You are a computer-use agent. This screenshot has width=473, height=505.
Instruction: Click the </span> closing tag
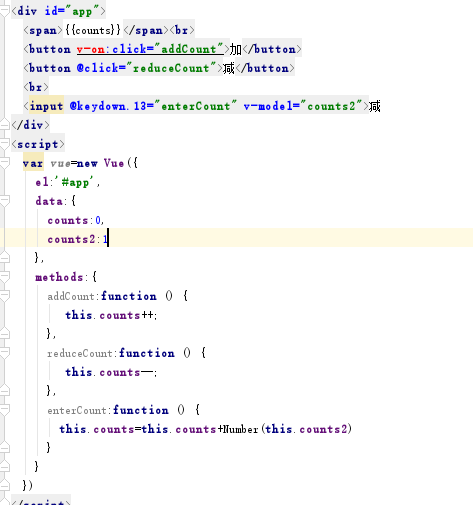point(146,30)
